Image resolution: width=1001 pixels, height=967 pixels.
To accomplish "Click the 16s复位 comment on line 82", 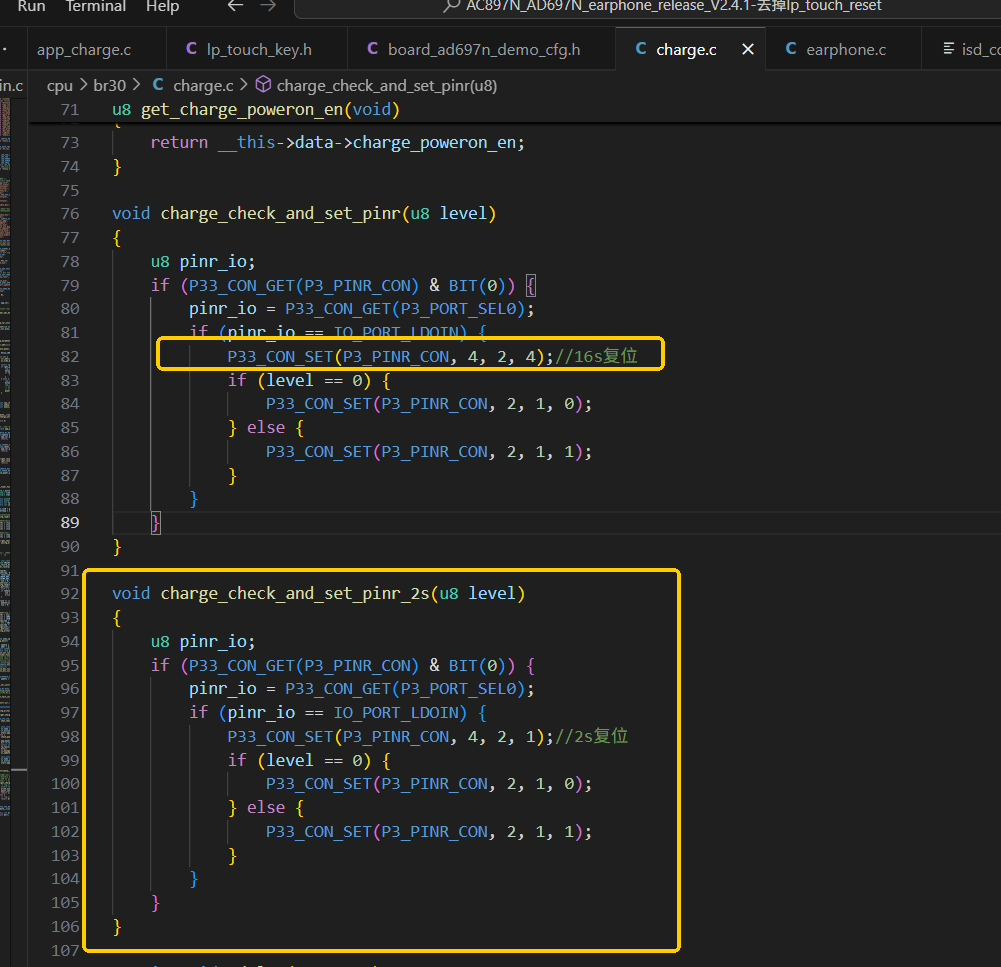I will coord(596,356).
